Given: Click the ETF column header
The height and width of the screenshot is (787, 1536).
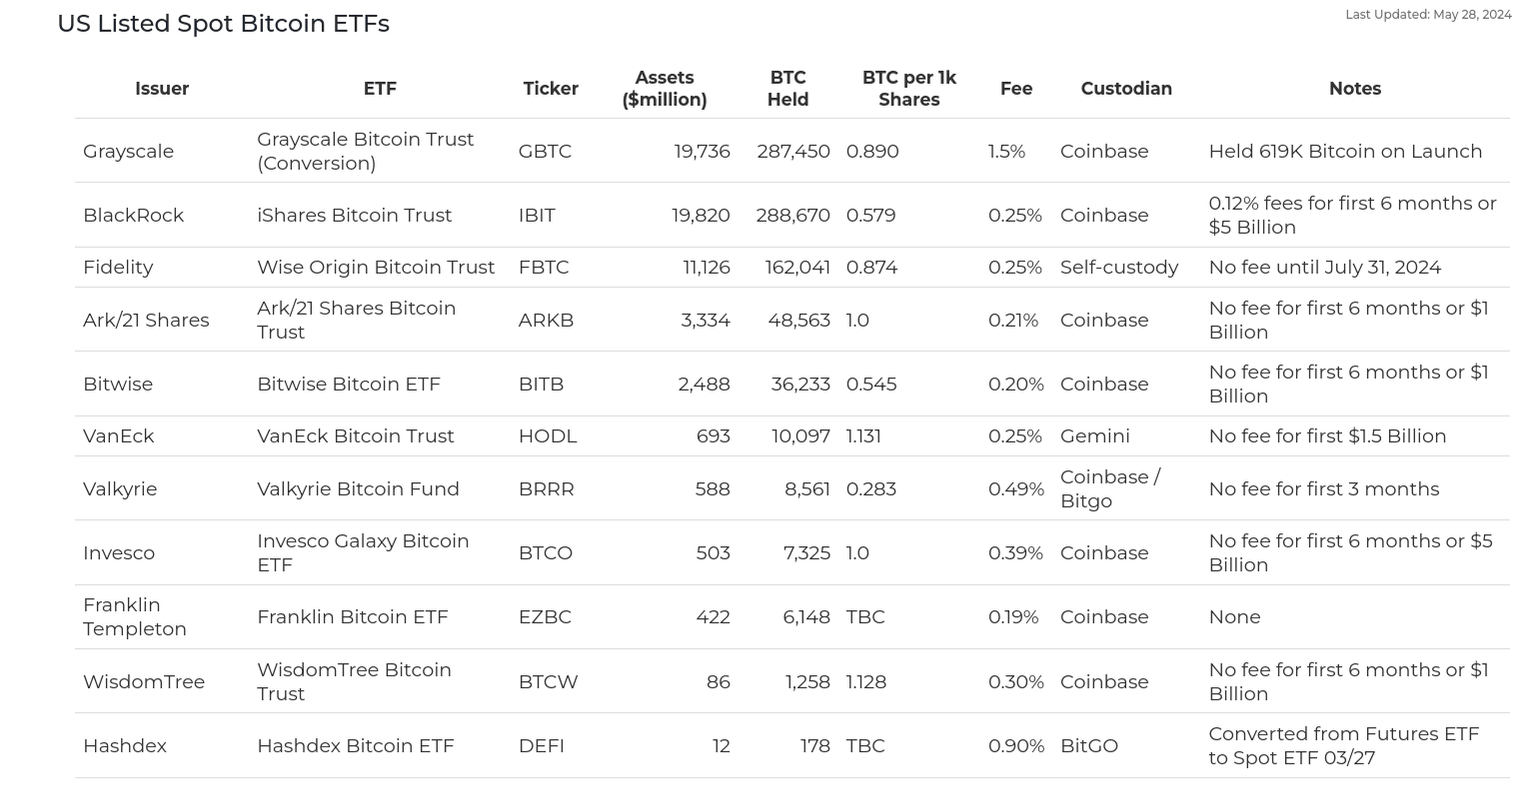Looking at the screenshot, I should 380,88.
